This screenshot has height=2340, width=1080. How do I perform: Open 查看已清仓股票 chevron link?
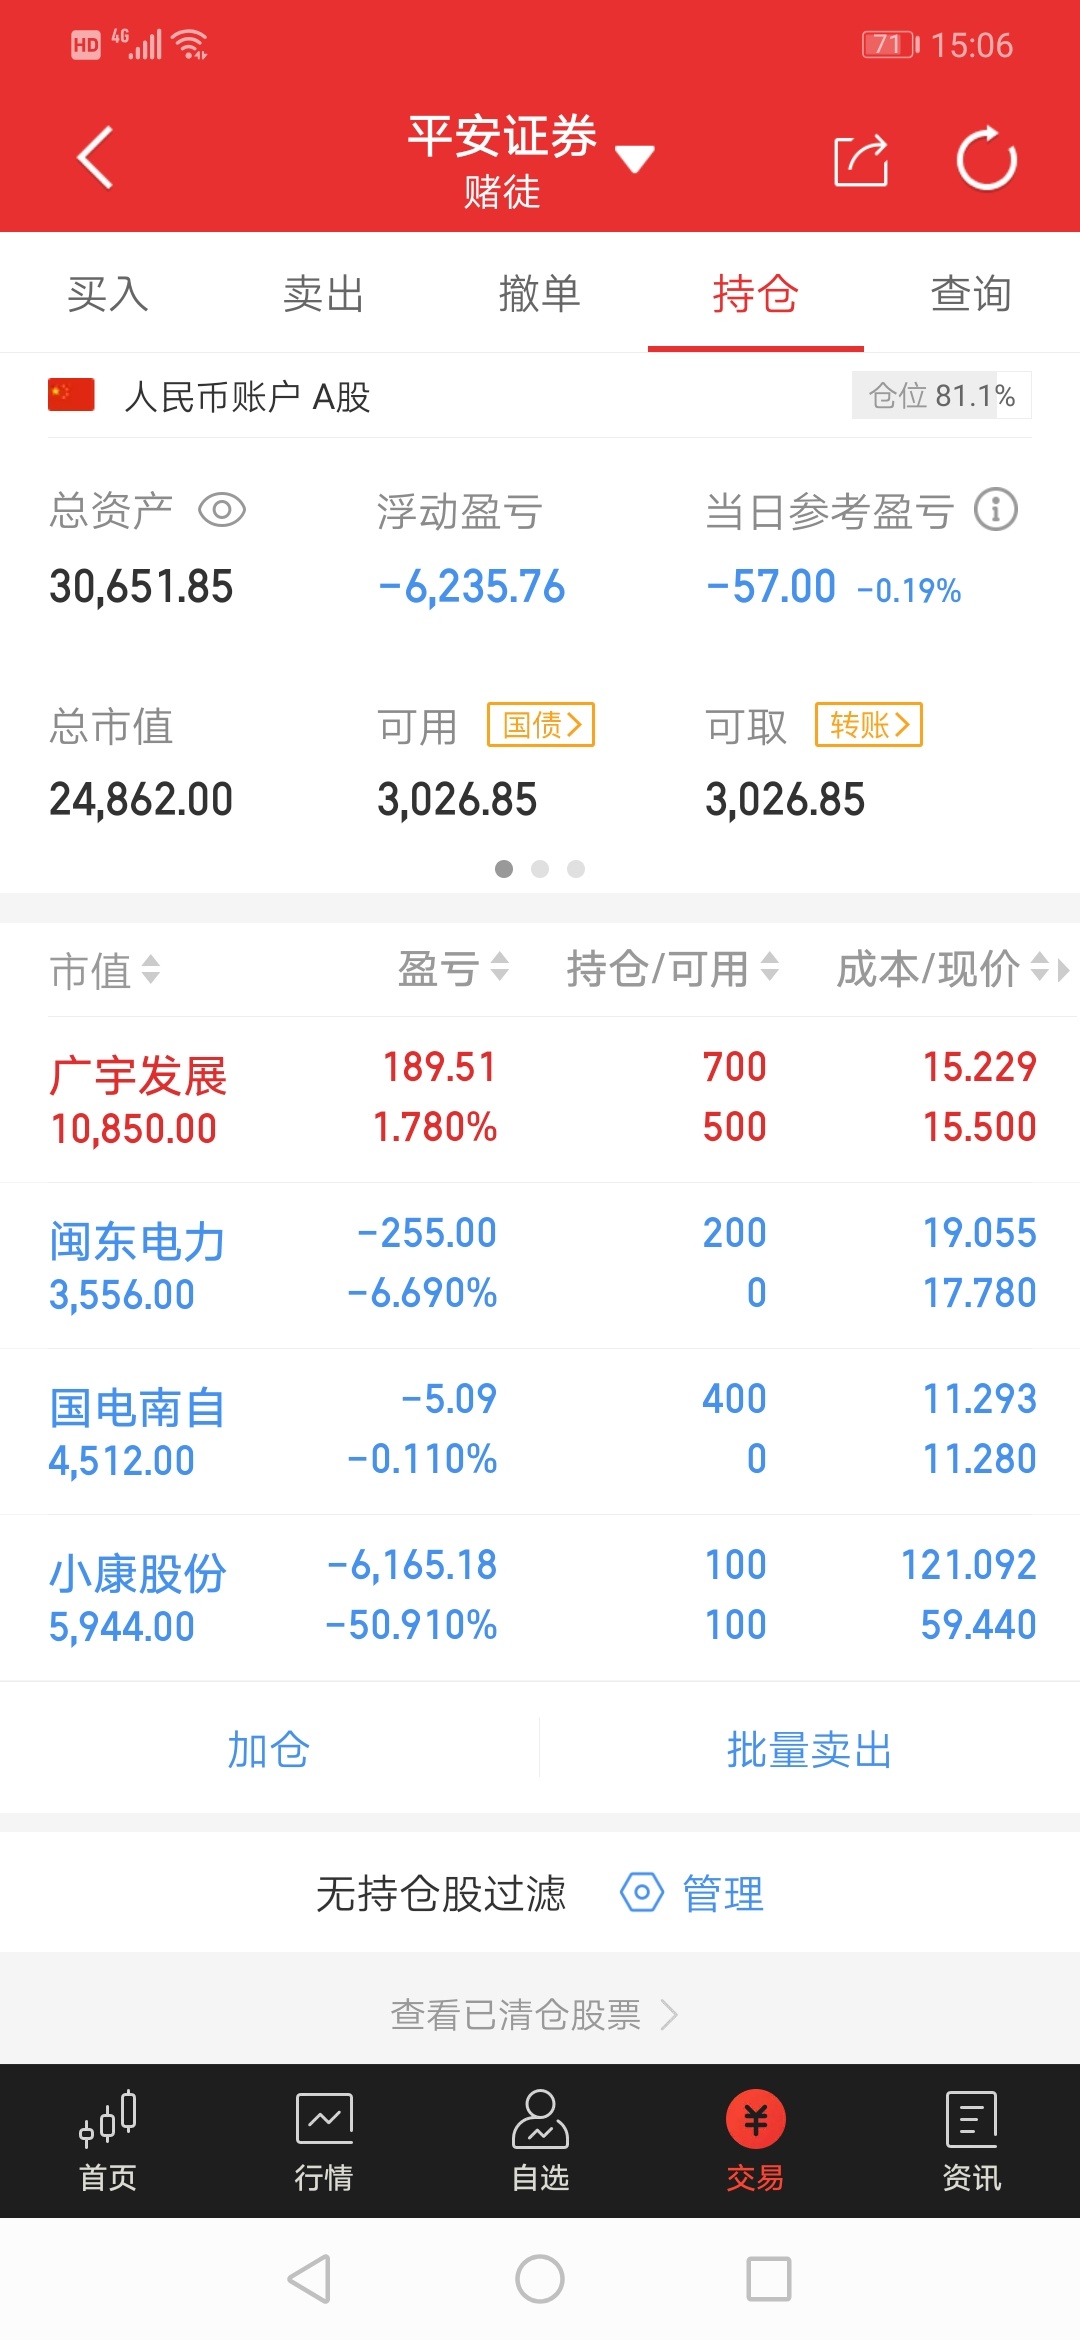tap(670, 2014)
